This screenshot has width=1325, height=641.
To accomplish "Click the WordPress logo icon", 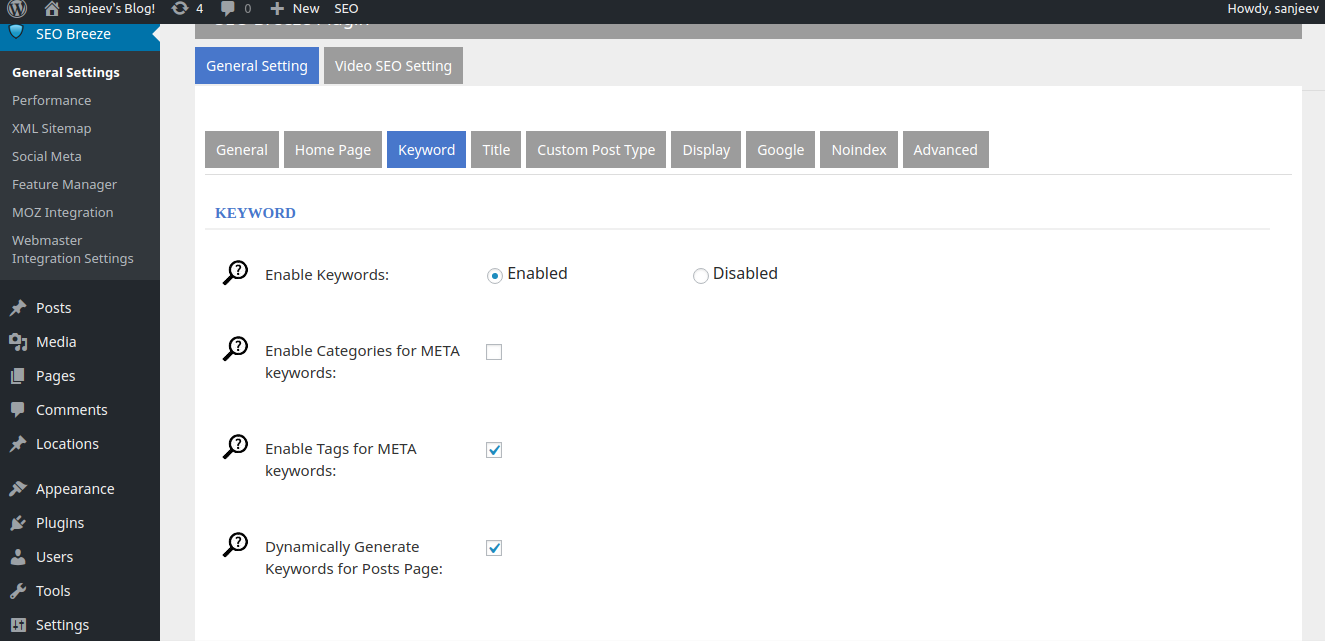I will pyautogui.click(x=17, y=9).
